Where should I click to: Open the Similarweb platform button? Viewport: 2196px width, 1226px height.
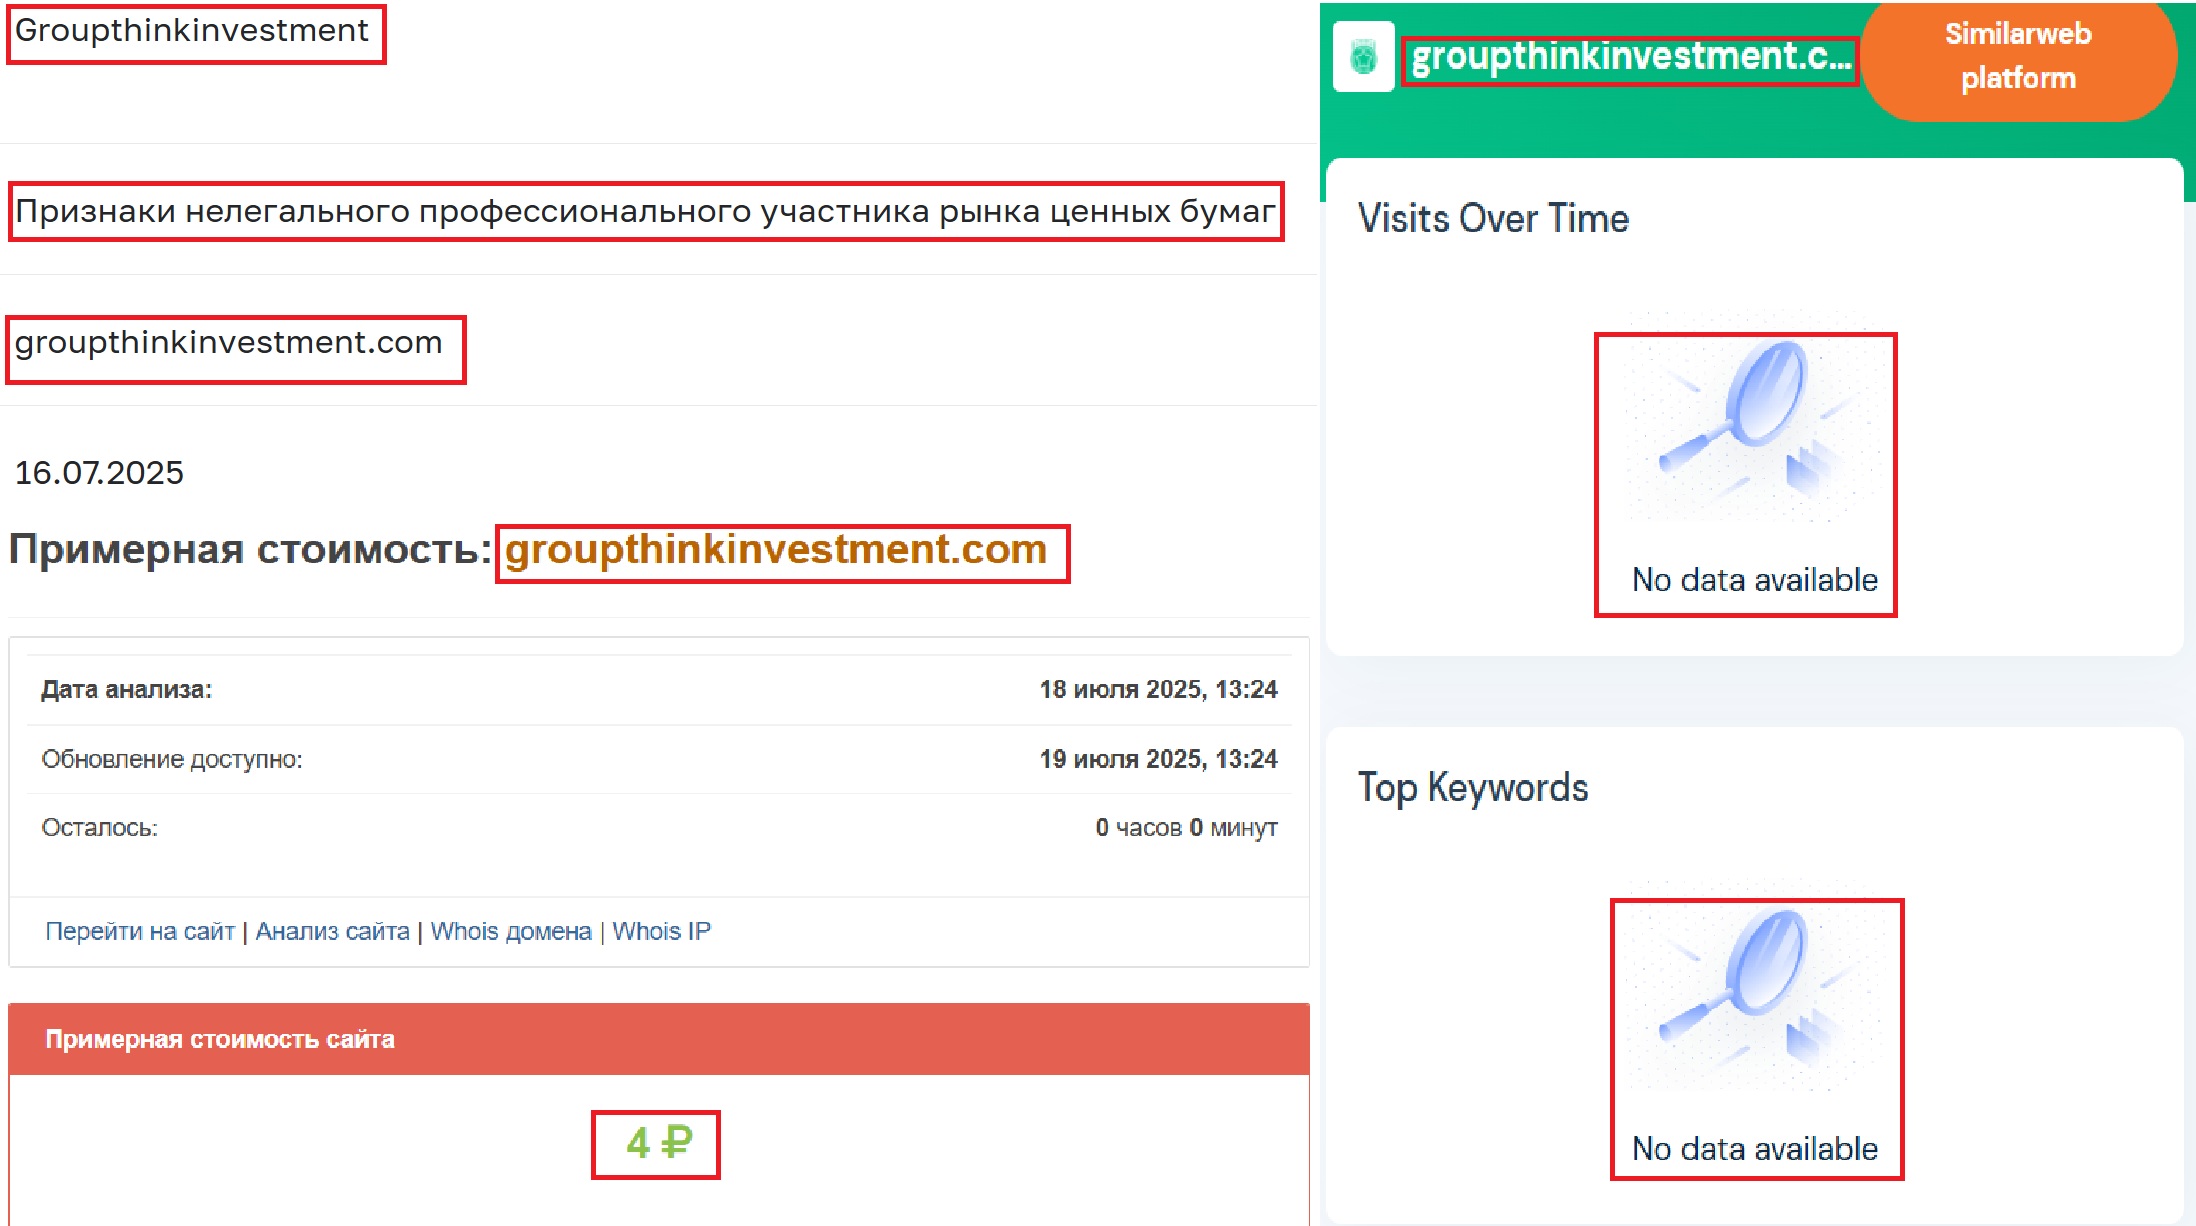pos(2018,57)
